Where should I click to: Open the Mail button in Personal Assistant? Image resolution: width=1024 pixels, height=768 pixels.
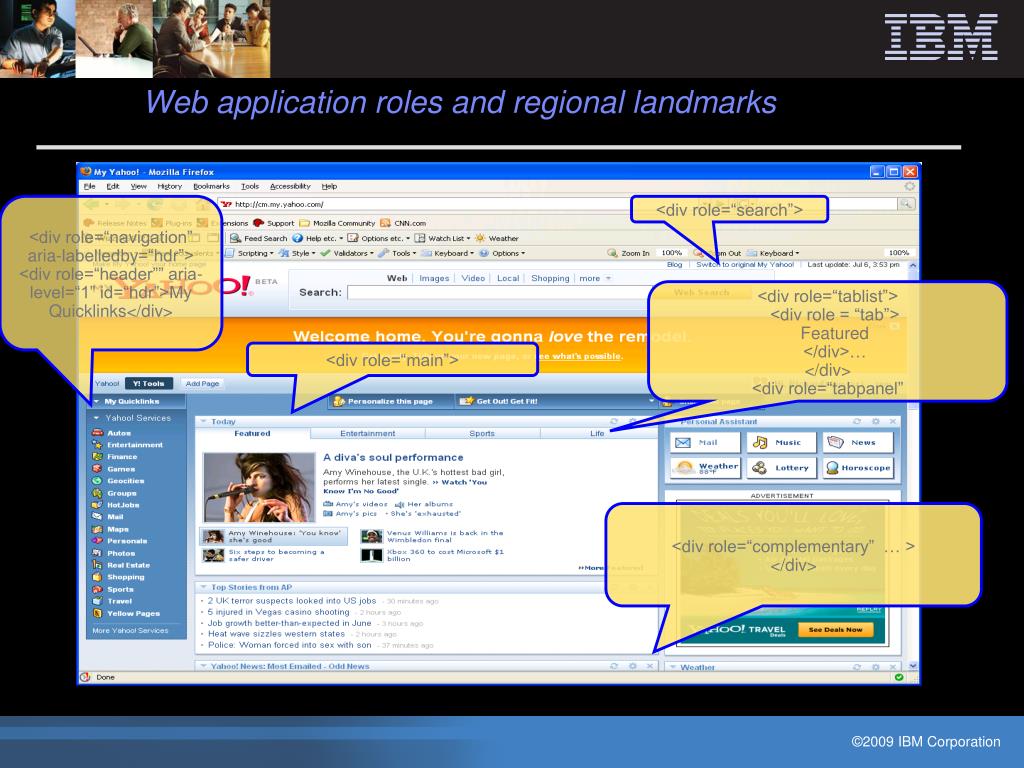point(705,442)
